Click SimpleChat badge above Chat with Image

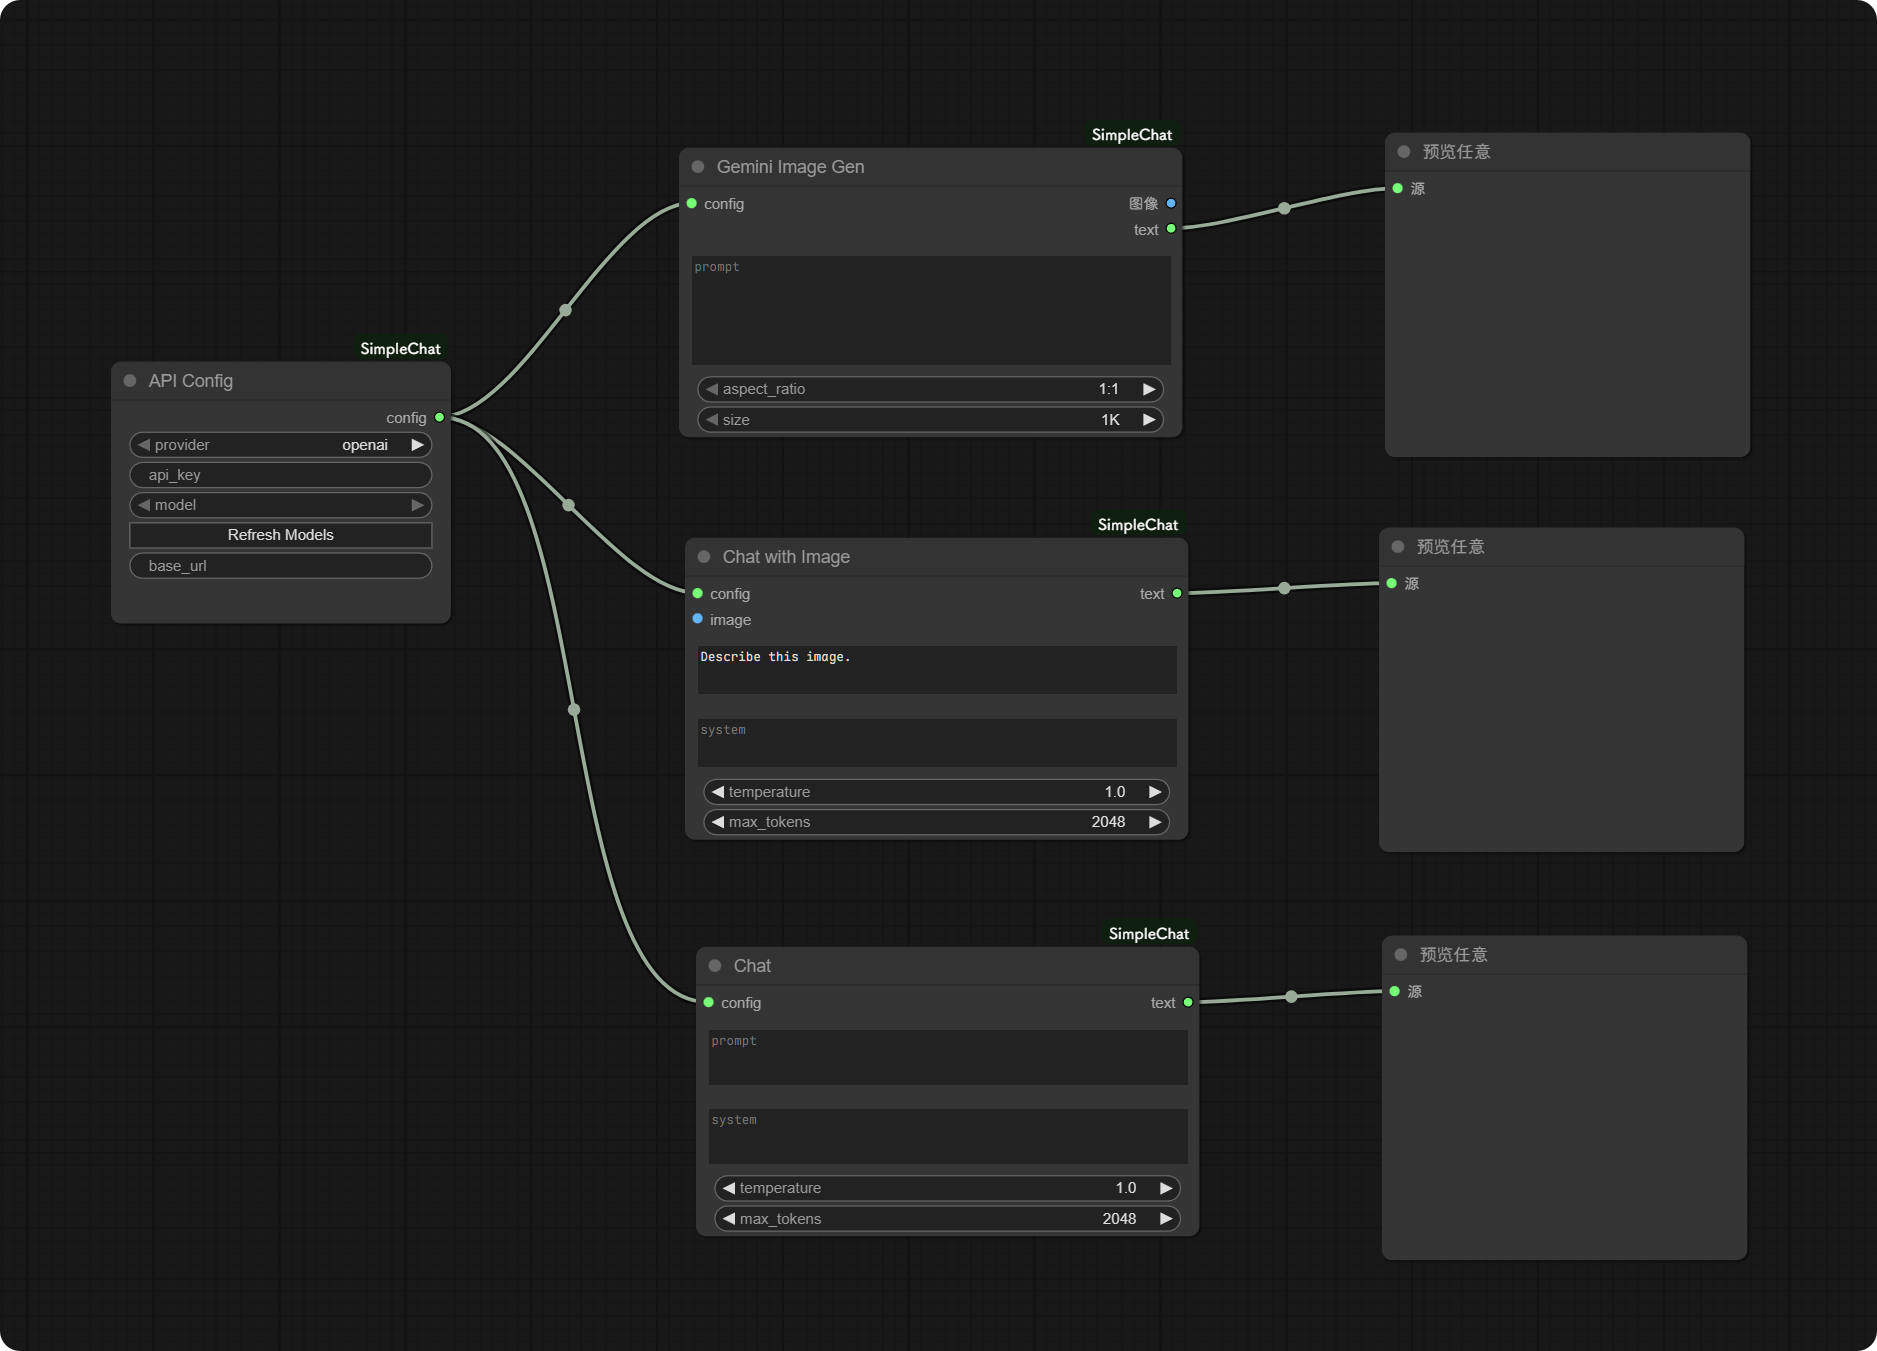tap(1138, 525)
